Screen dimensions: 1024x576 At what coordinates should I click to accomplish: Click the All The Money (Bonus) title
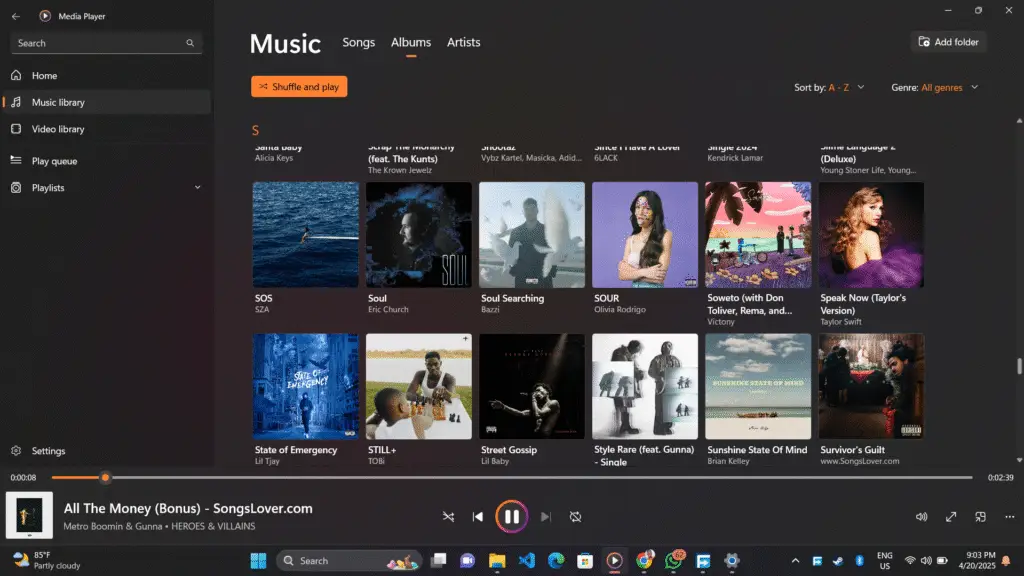click(188, 508)
